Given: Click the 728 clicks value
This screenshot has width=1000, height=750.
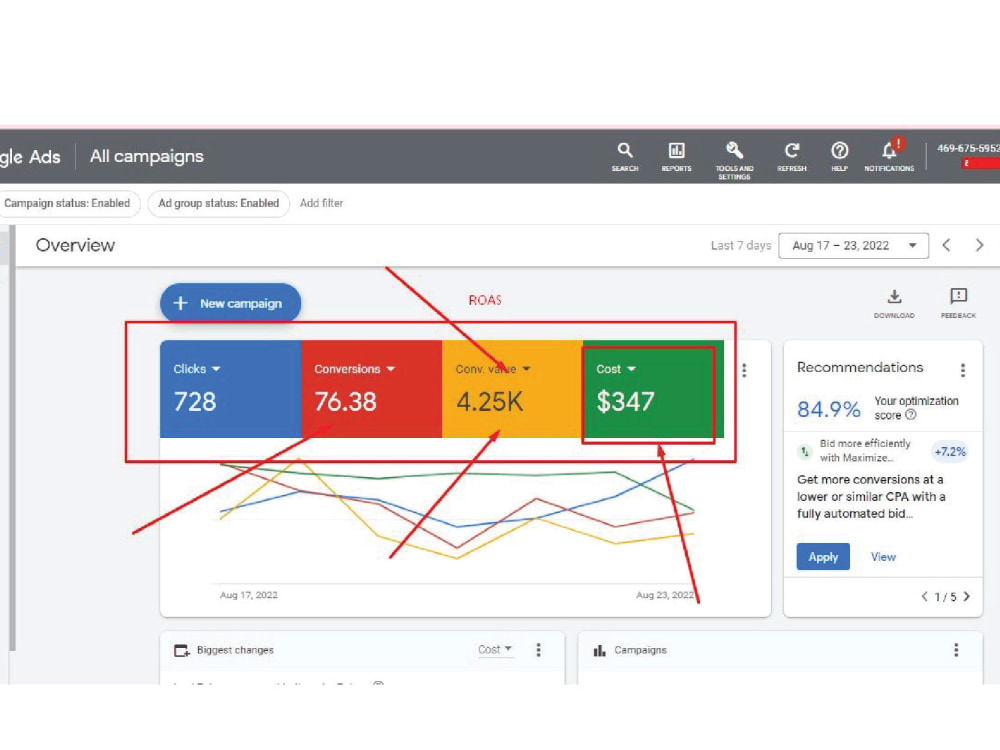Looking at the screenshot, I should [195, 402].
